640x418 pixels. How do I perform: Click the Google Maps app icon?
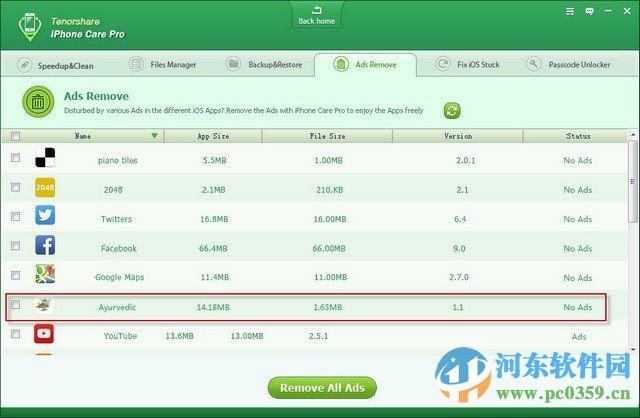click(45, 274)
